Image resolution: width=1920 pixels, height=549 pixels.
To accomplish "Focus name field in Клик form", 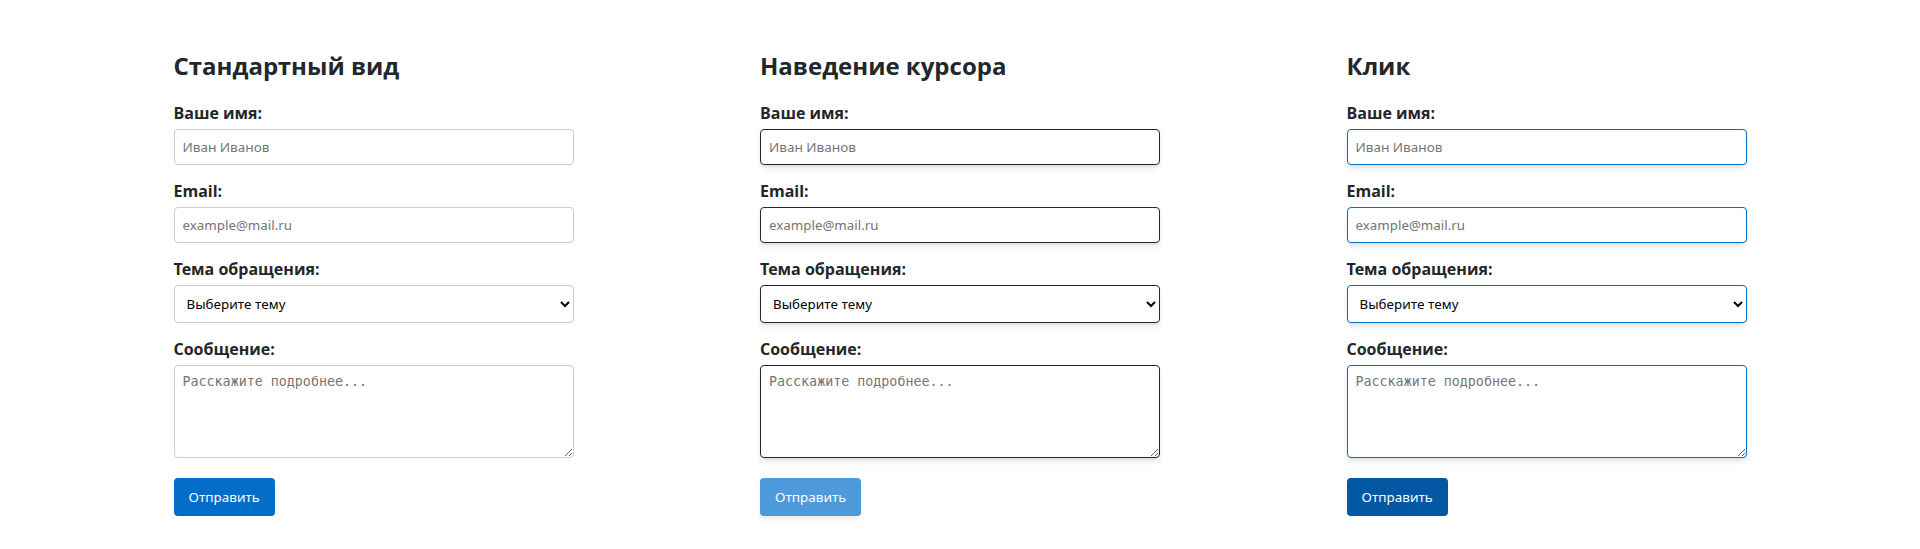I will (1546, 147).
